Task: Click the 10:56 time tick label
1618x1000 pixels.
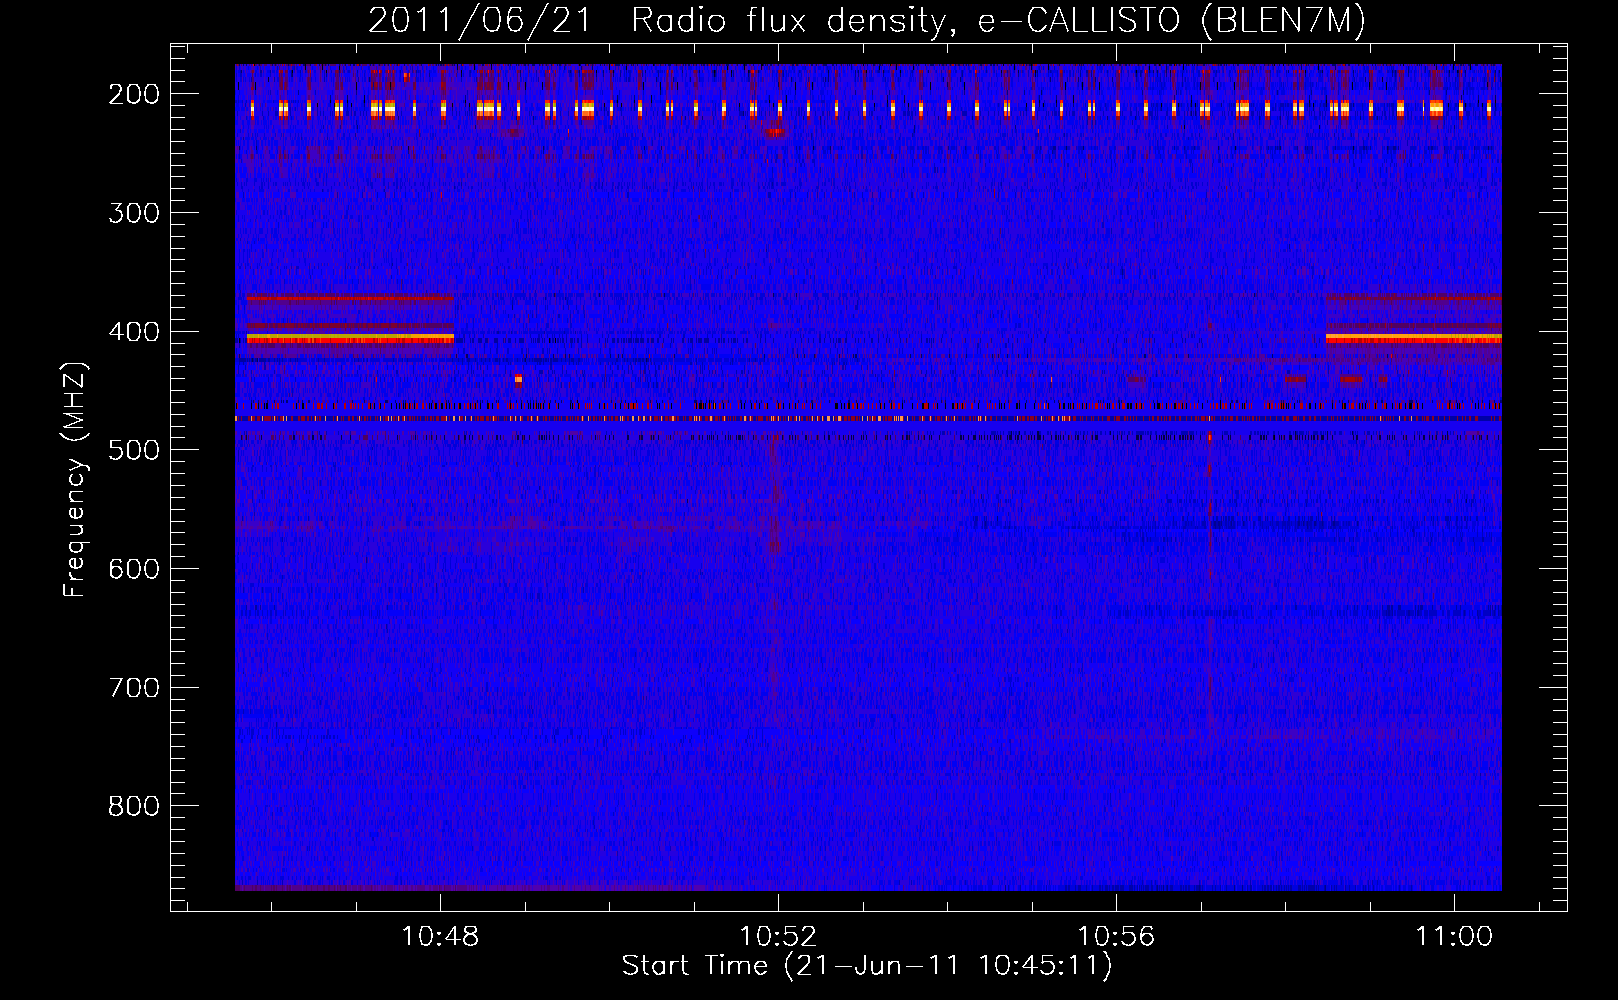Action: (1116, 937)
